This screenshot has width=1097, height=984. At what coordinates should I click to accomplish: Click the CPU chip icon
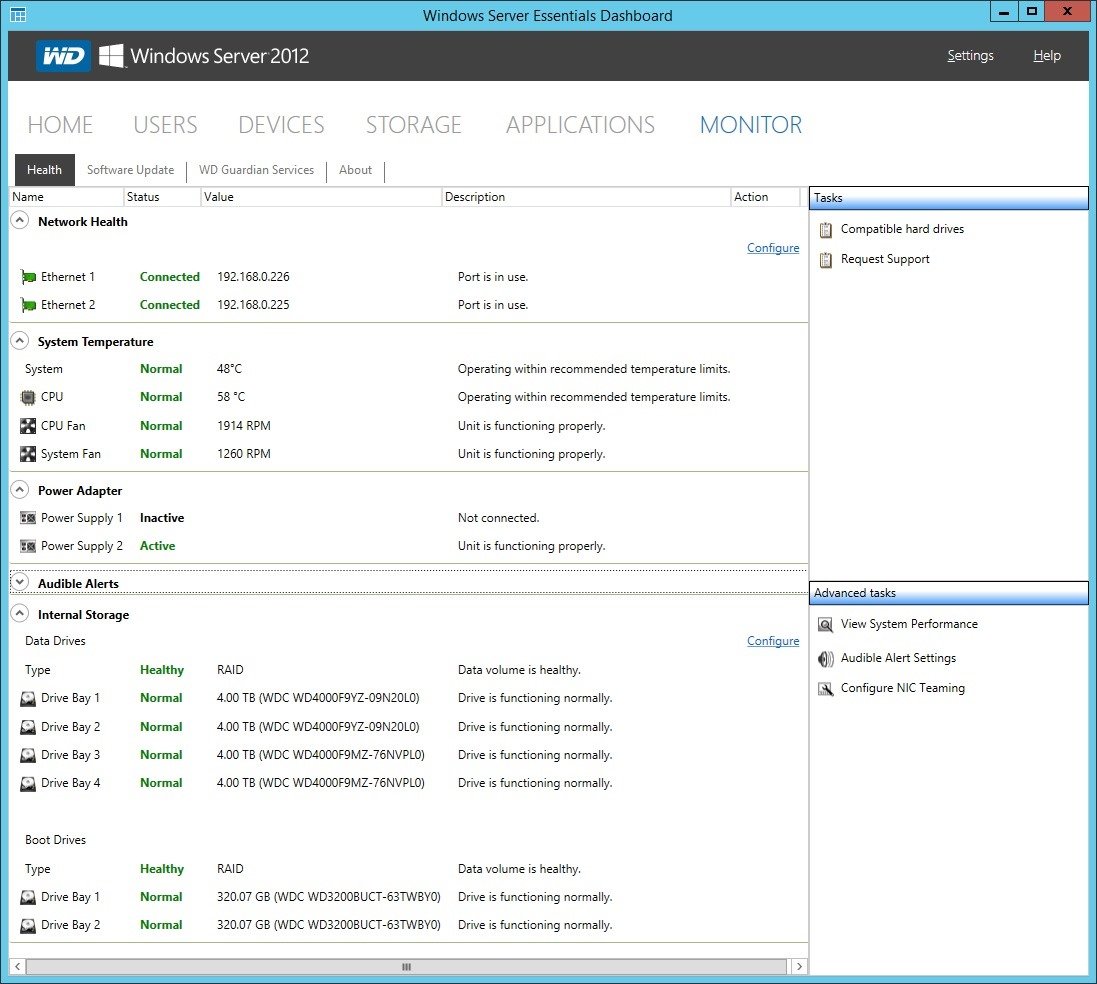coord(28,398)
